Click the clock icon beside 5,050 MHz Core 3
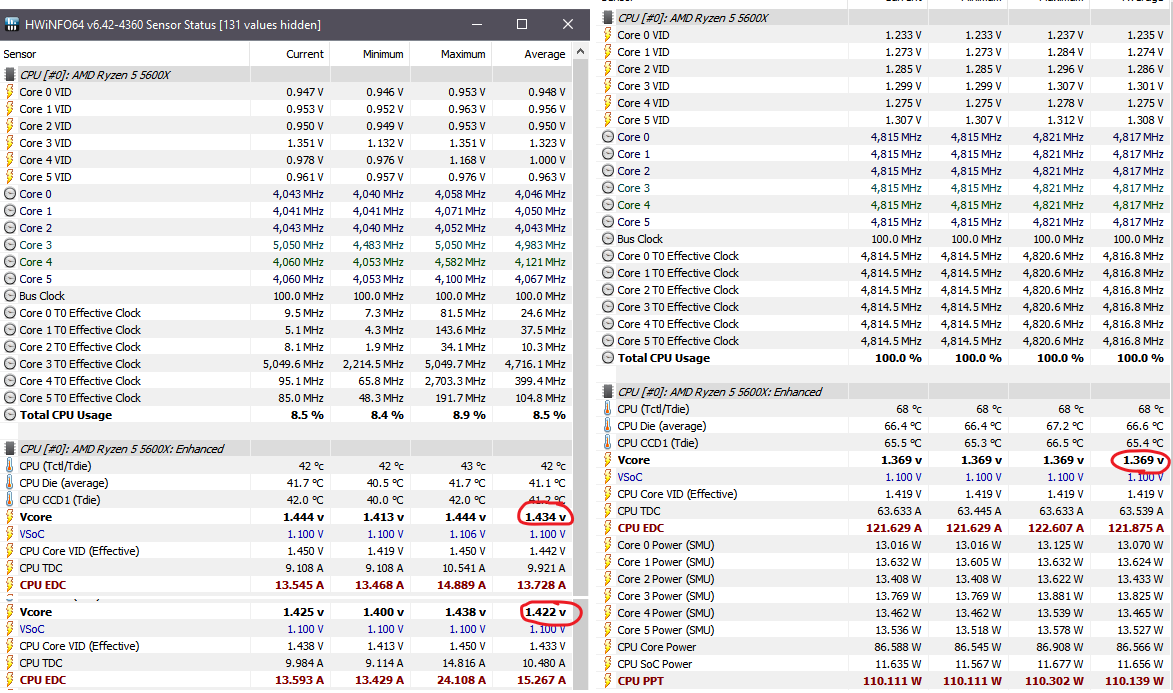The width and height of the screenshot is (1173, 693). [x=10, y=245]
